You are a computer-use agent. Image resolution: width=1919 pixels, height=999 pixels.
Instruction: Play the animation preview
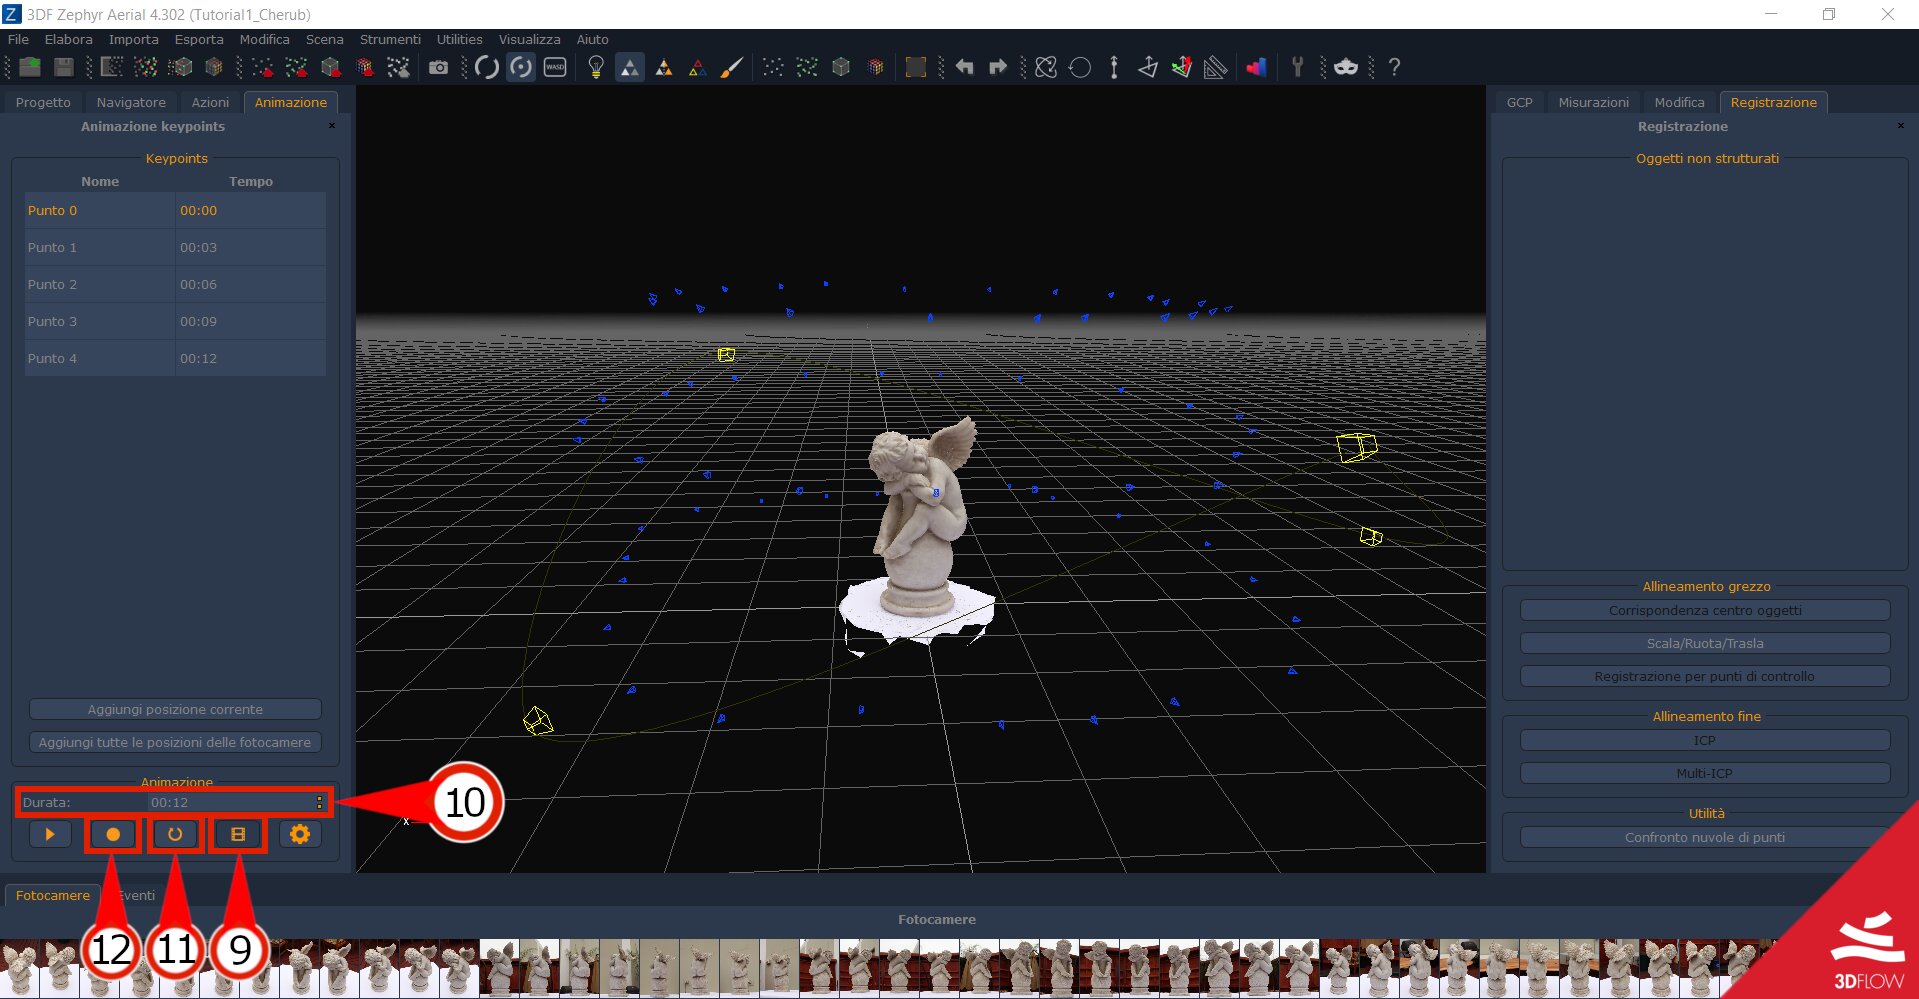50,834
